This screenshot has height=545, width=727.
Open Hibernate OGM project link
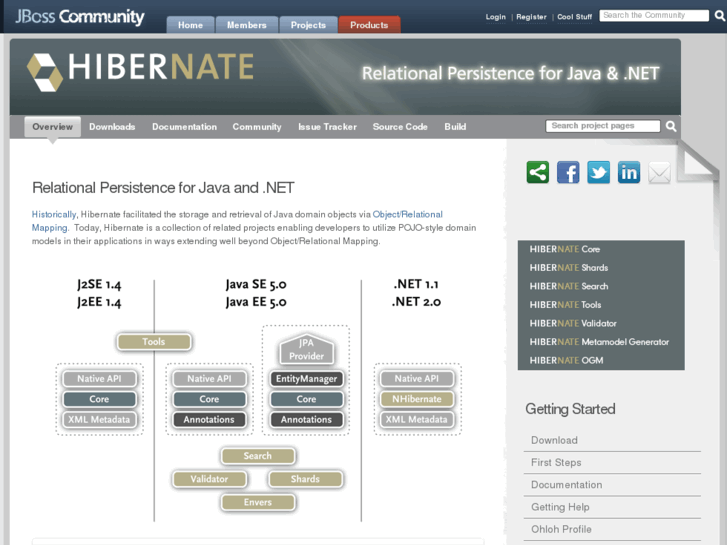tap(566, 360)
